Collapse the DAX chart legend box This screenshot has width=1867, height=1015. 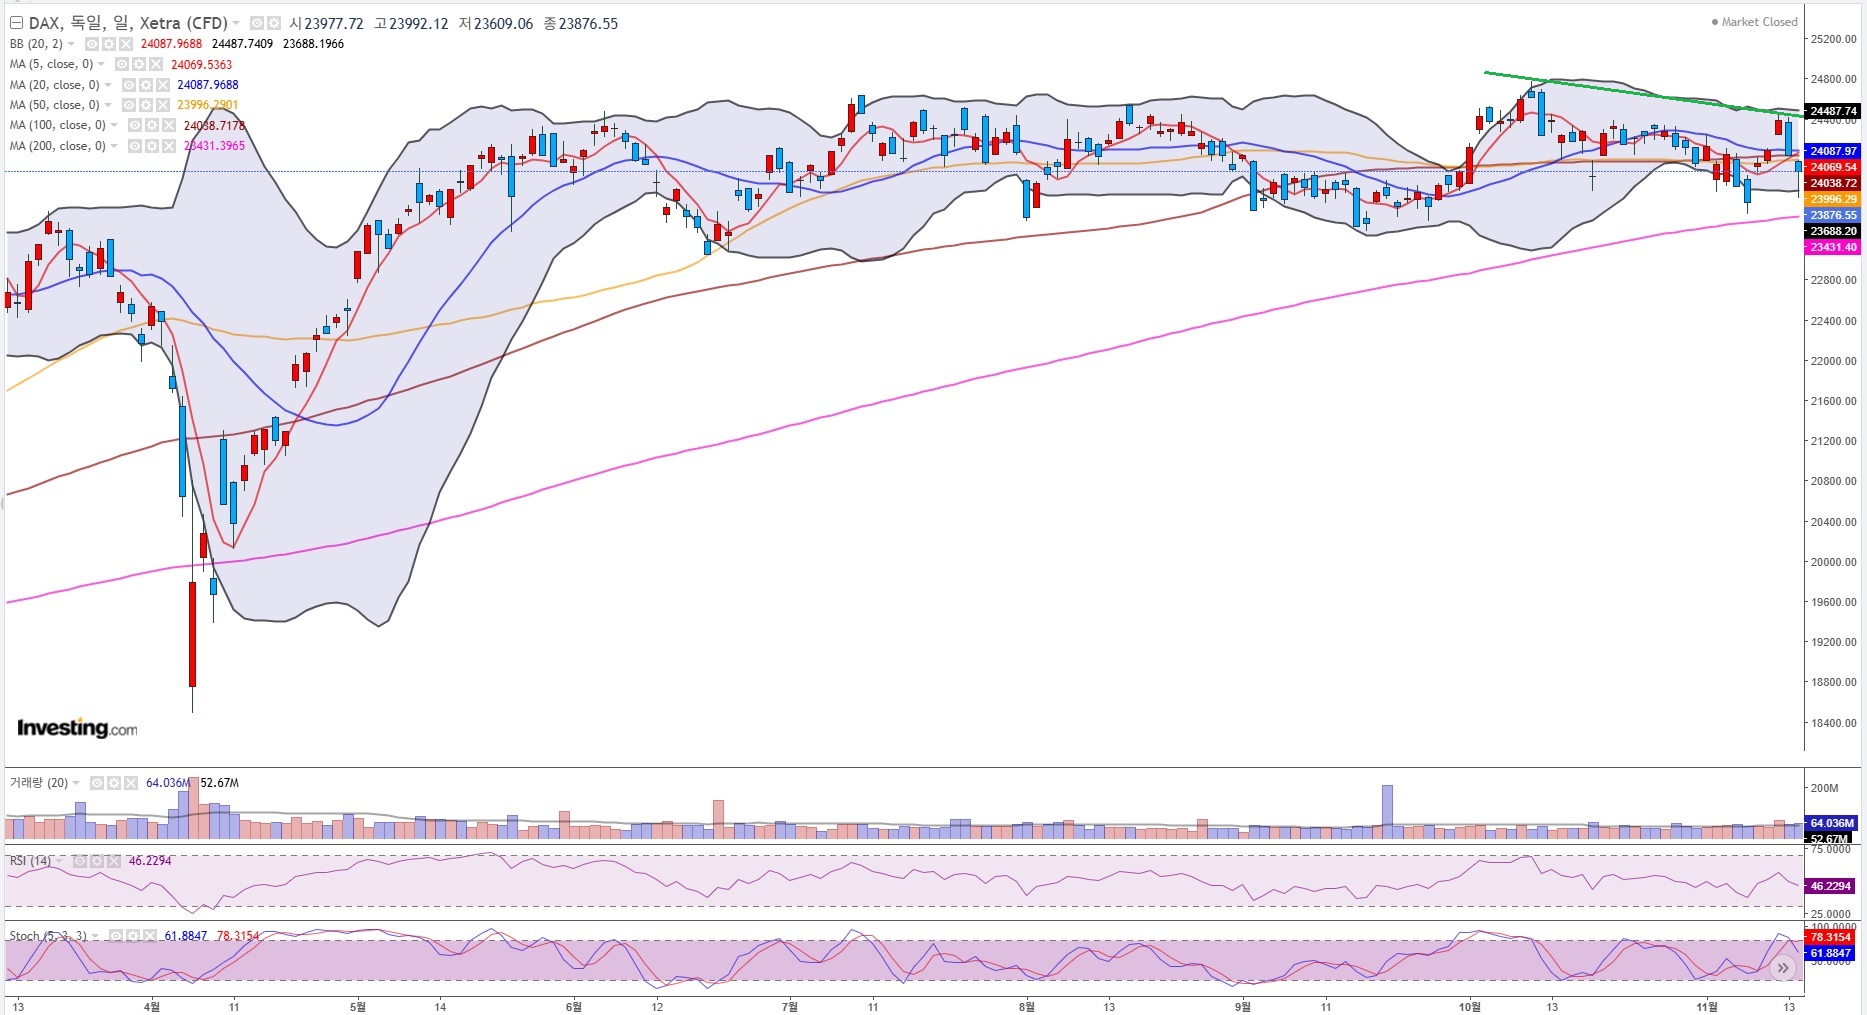[x=16, y=23]
